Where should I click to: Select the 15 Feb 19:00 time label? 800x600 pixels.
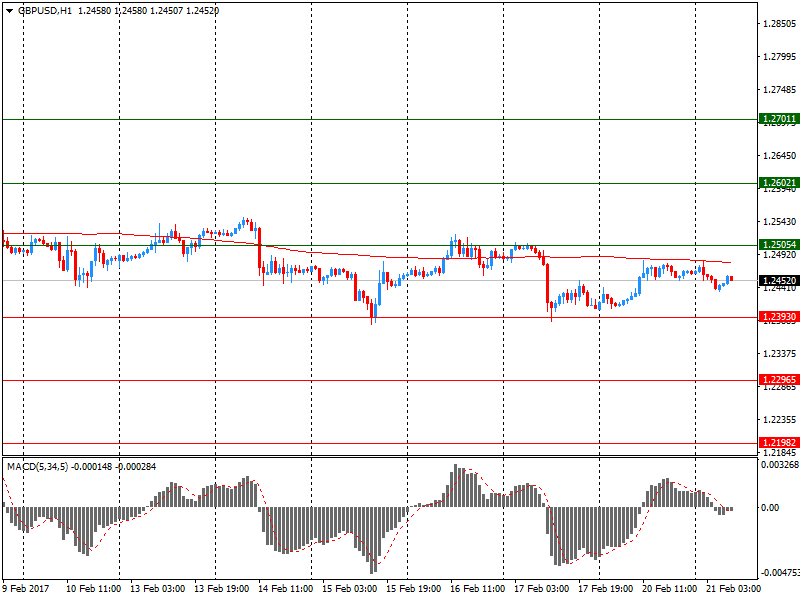(413, 589)
